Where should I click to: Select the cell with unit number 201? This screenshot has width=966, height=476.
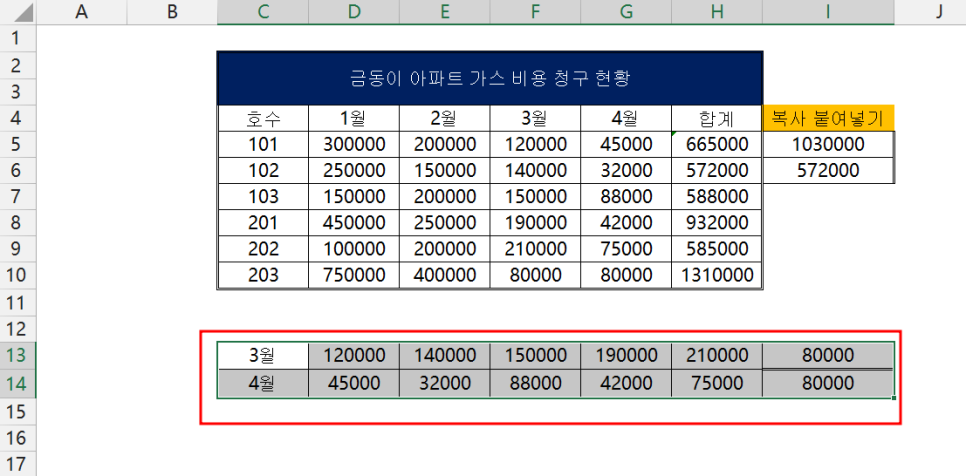point(263,223)
